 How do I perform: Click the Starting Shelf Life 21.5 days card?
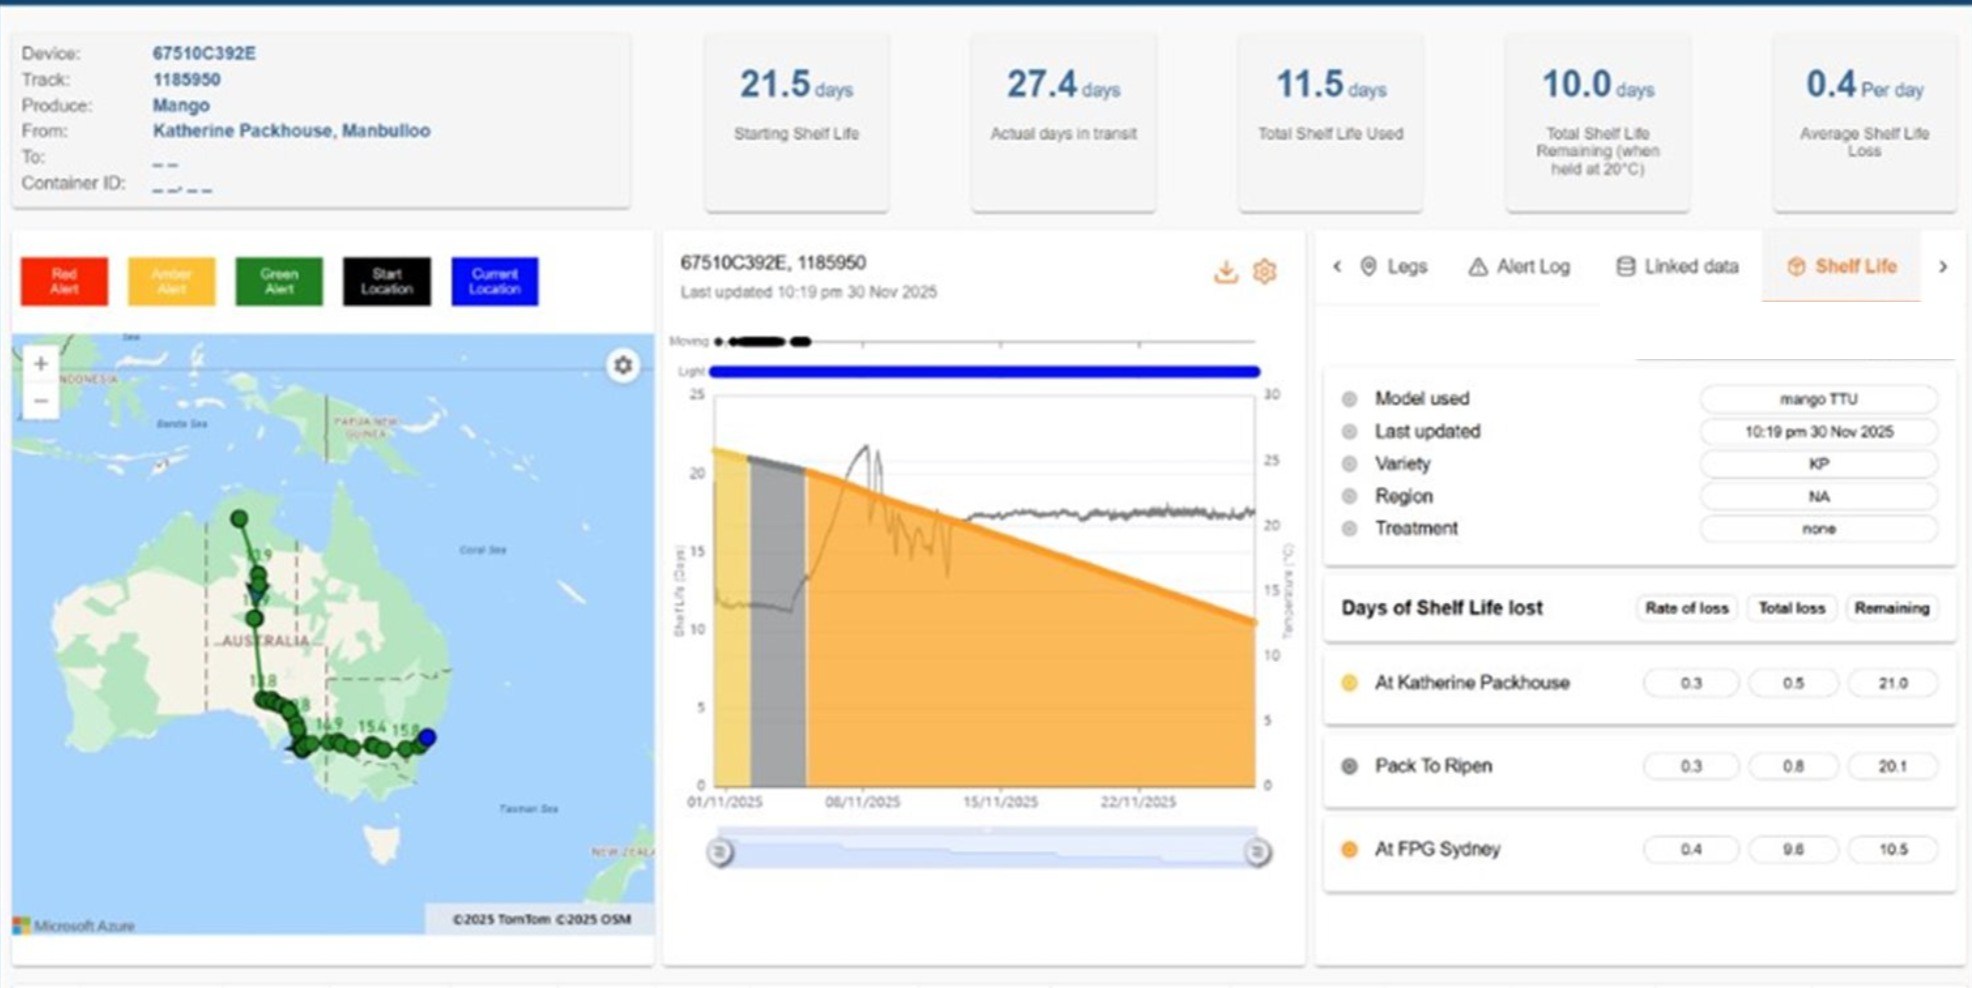pyautogui.click(x=796, y=122)
